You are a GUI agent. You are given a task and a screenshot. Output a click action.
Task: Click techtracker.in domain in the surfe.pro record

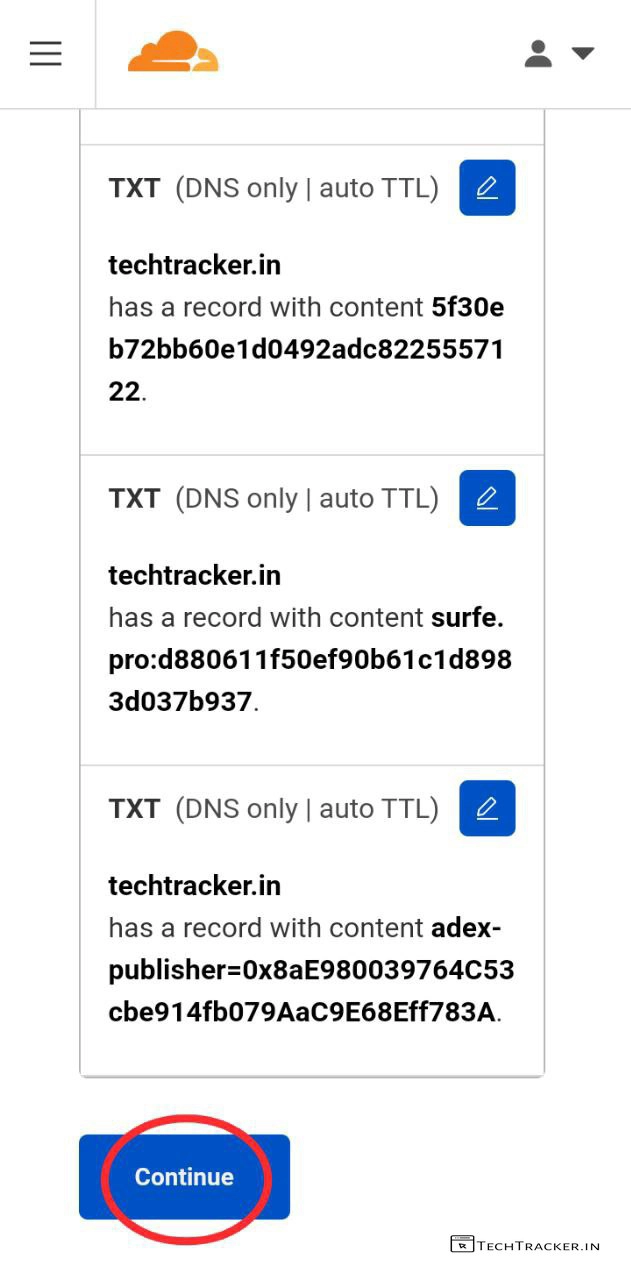[194, 575]
